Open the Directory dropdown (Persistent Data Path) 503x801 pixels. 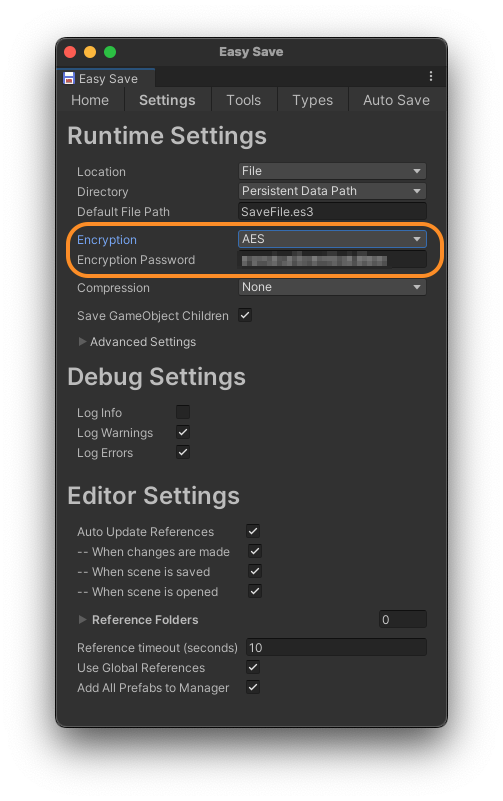[x=332, y=191]
